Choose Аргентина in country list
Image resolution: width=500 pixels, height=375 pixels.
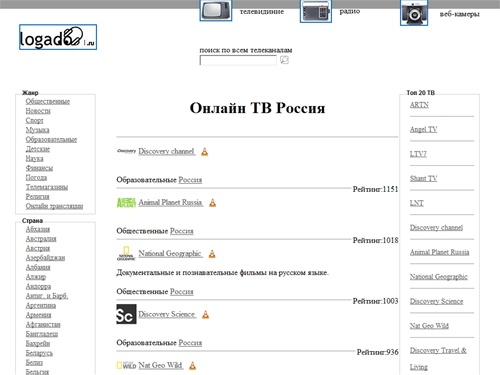[41, 305]
